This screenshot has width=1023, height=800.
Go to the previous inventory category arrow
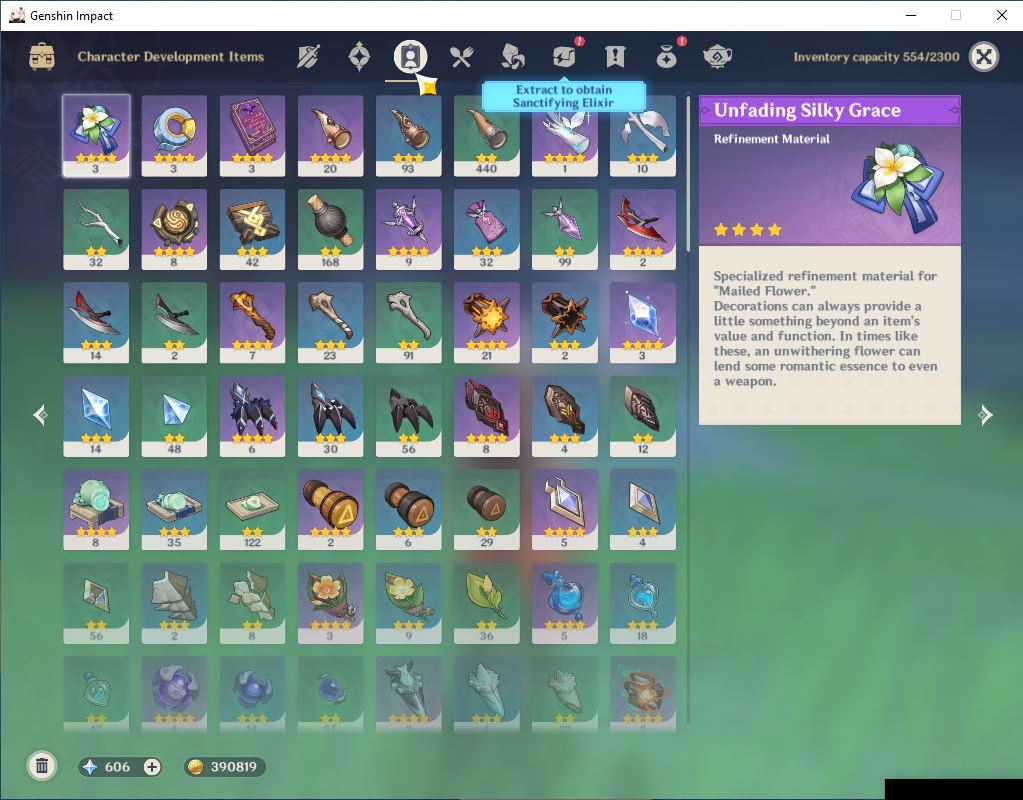click(x=40, y=414)
